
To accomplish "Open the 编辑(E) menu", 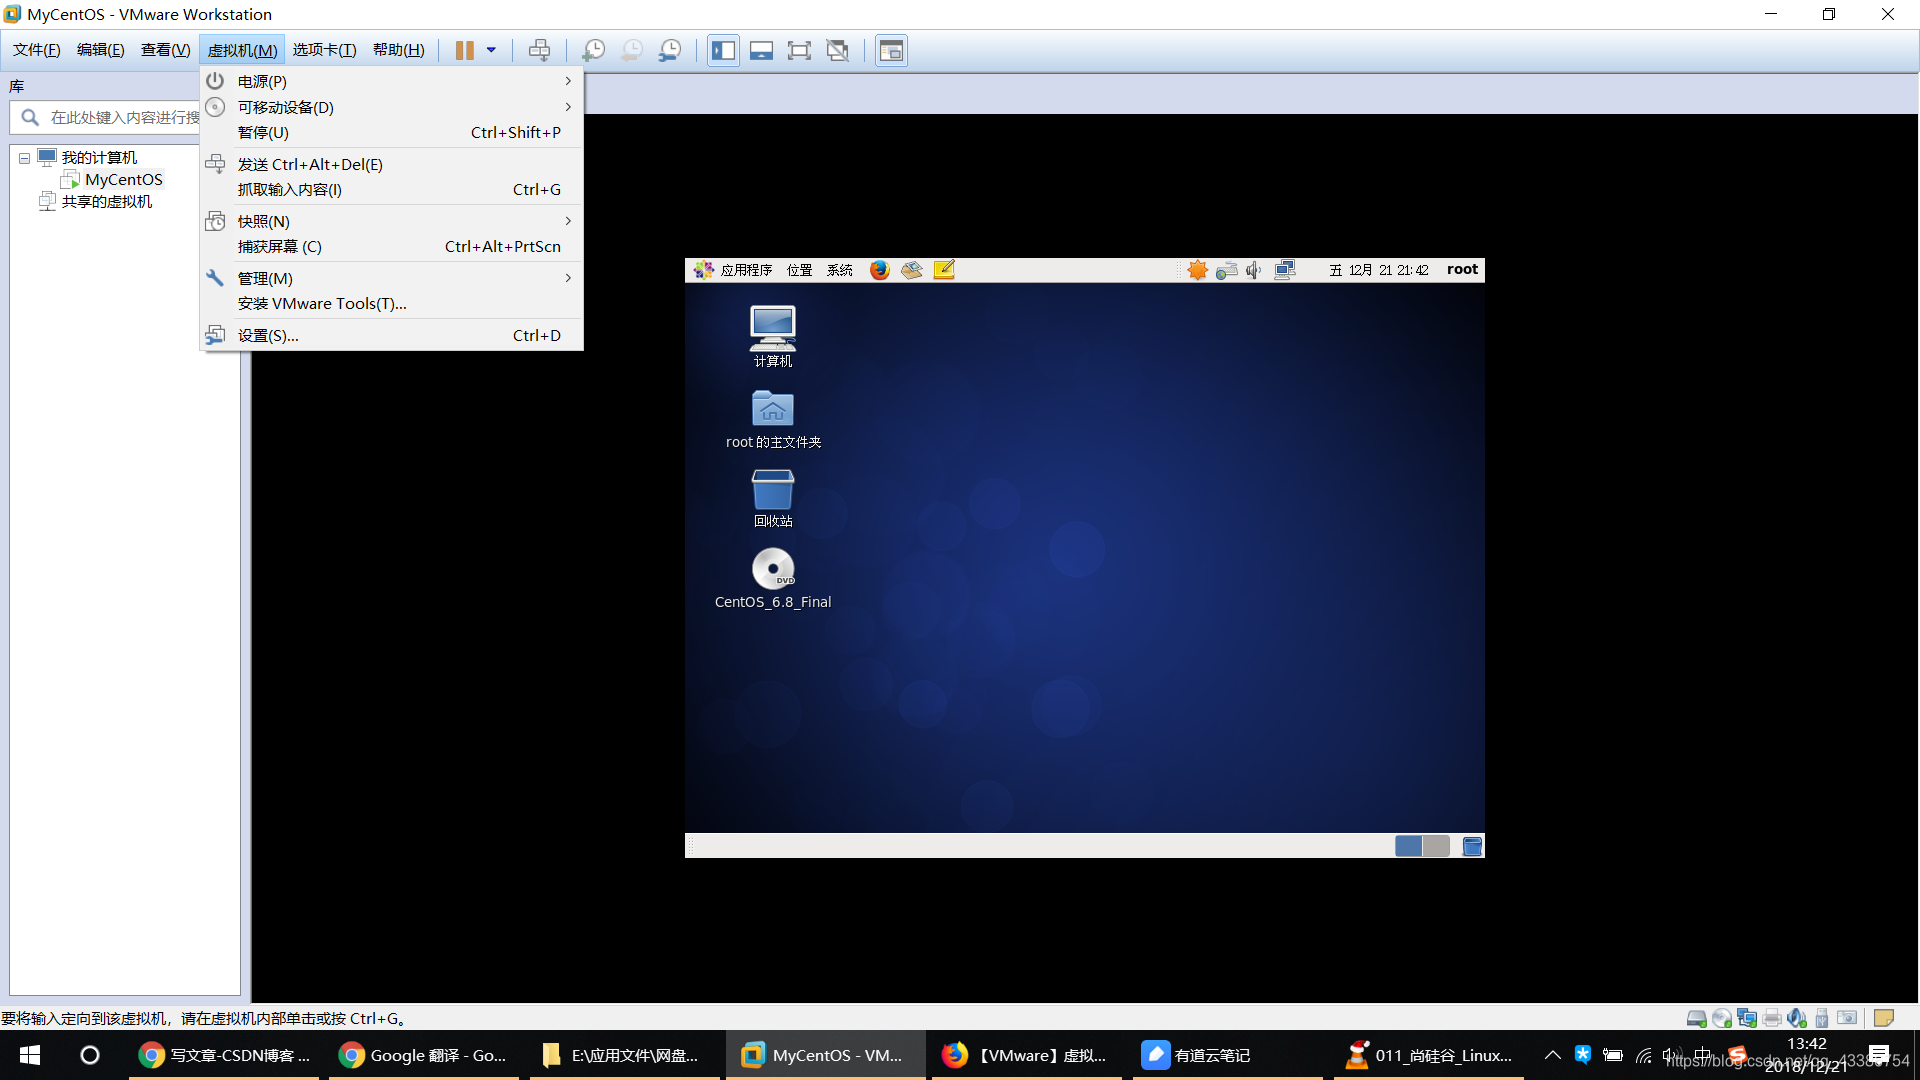I will pyautogui.click(x=100, y=50).
